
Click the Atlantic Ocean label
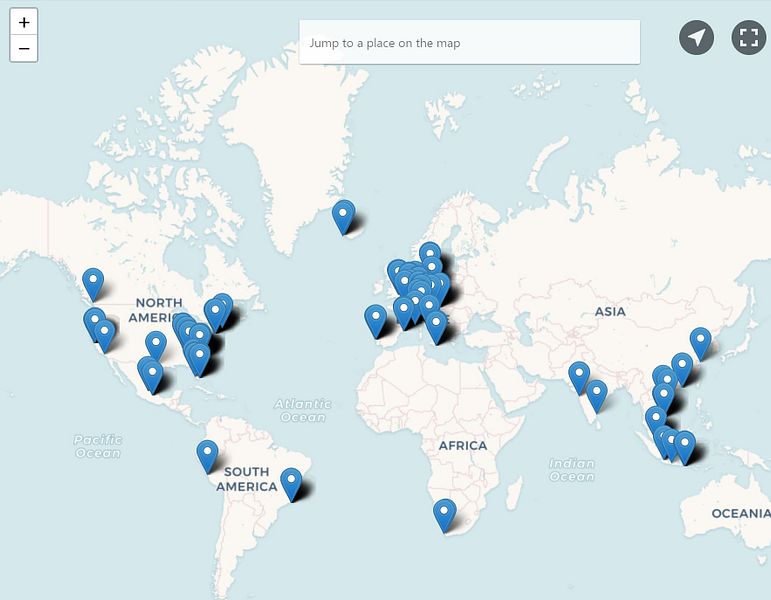point(303,411)
